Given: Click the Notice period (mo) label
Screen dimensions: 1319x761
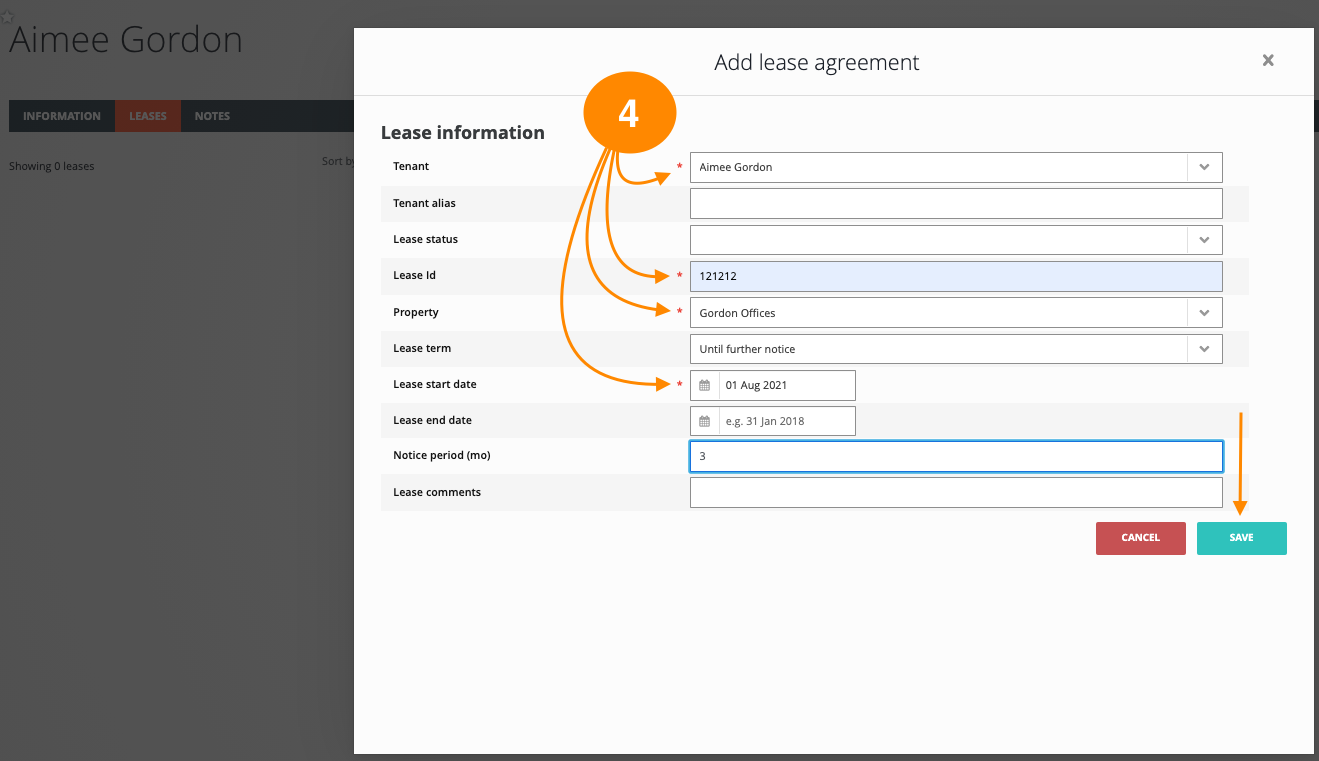Looking at the screenshot, I should point(442,456).
